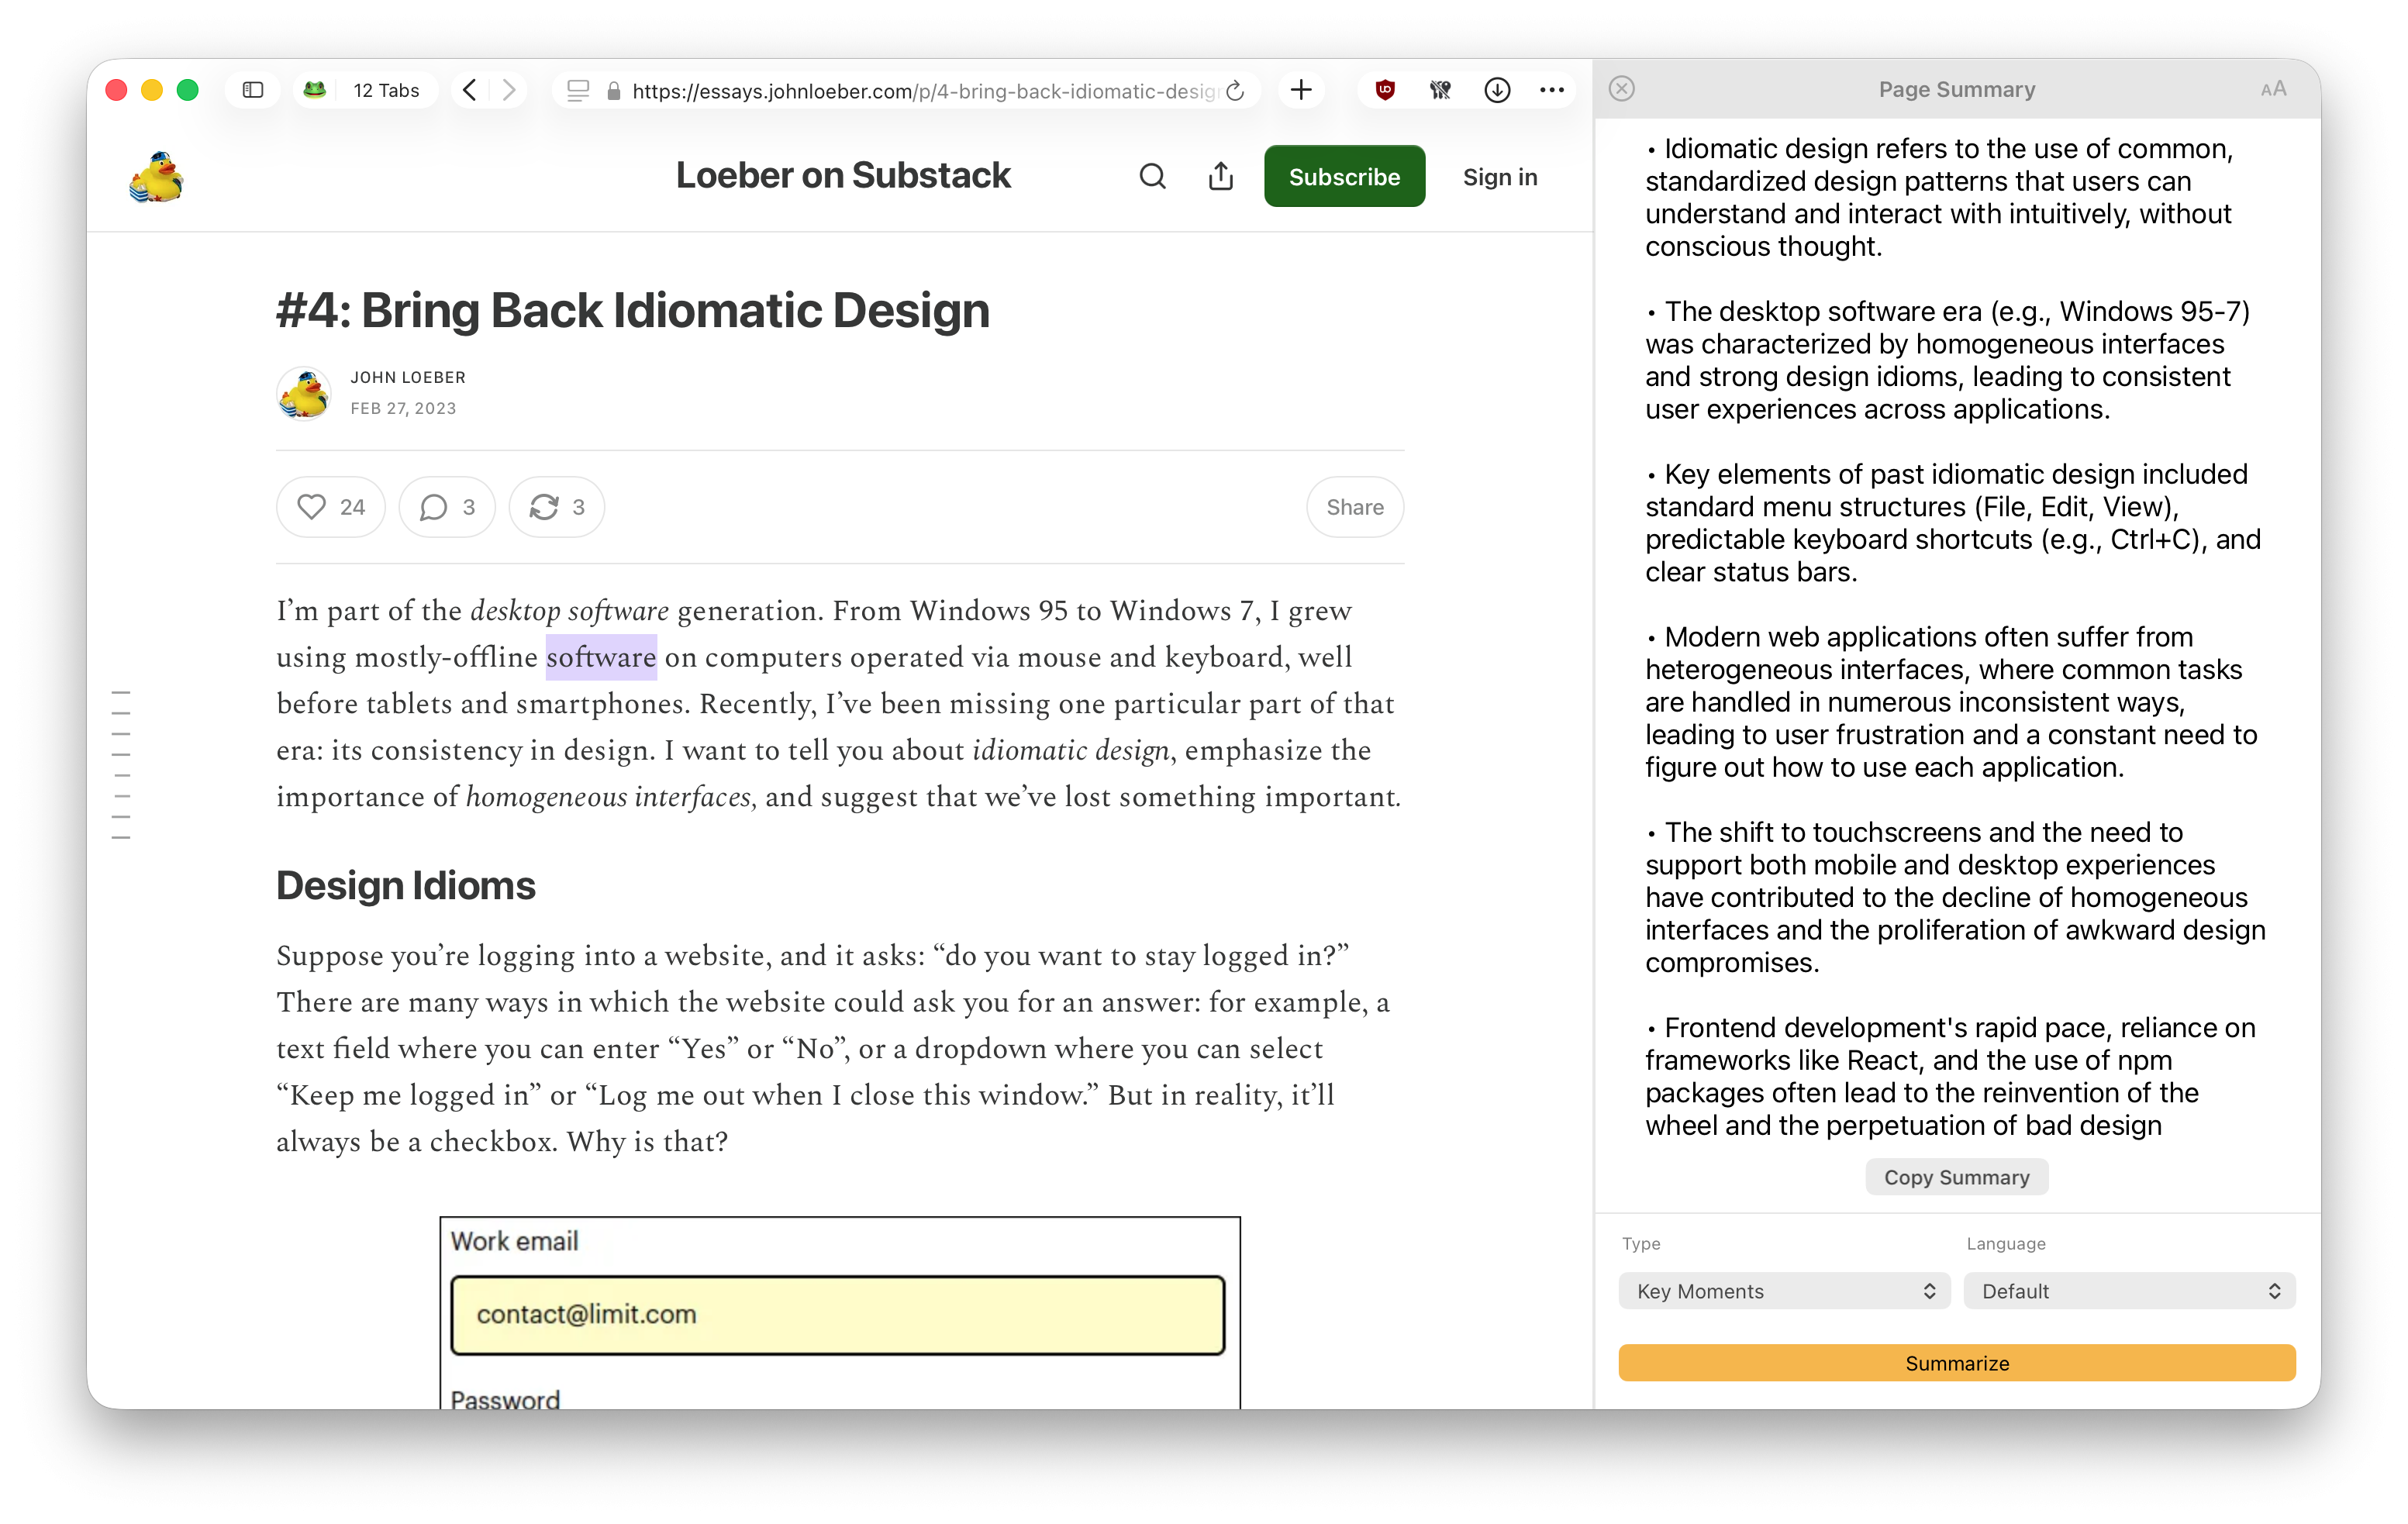Go back to previous page
Viewport: 2408px width, 1524px height.
coord(470,90)
